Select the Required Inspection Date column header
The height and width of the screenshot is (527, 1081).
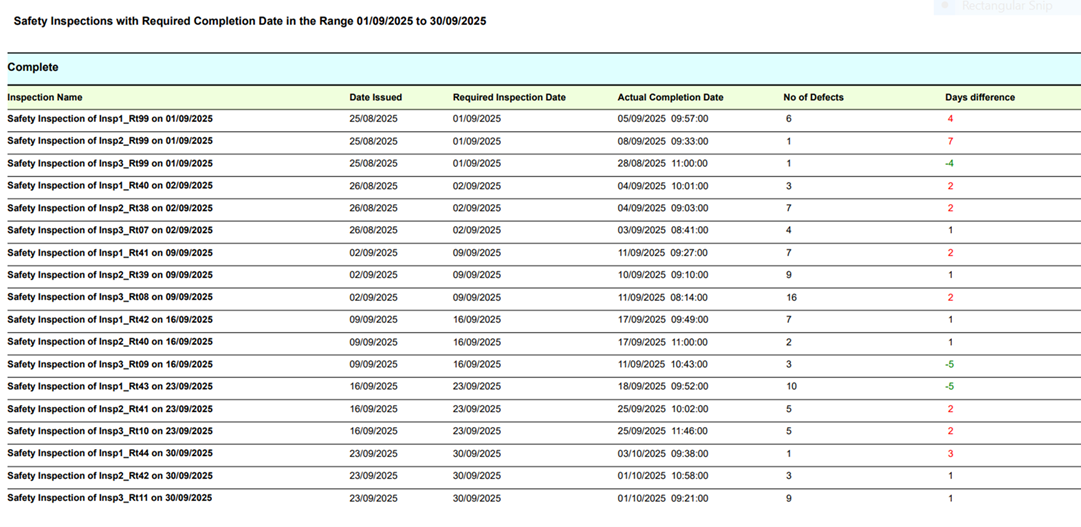(509, 98)
